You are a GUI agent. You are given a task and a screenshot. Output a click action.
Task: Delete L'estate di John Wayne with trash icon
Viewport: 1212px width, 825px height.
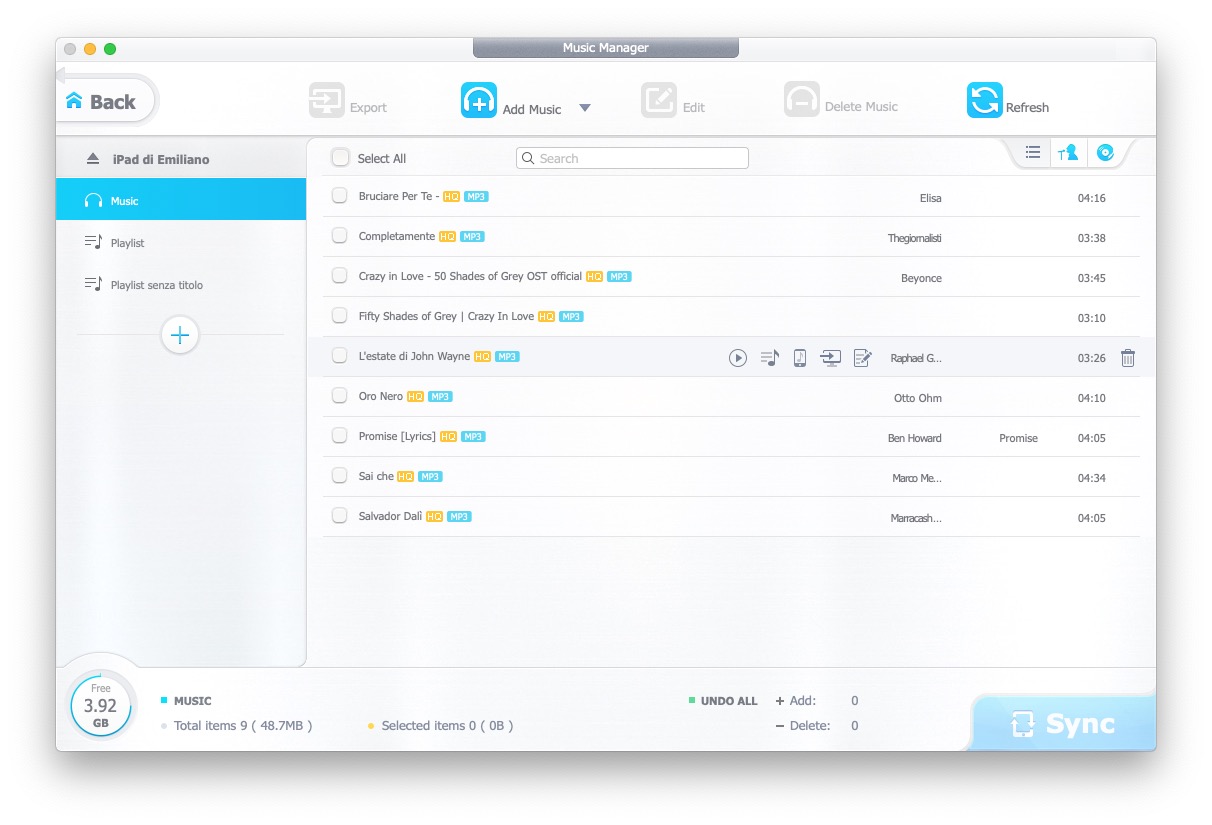(x=1128, y=358)
